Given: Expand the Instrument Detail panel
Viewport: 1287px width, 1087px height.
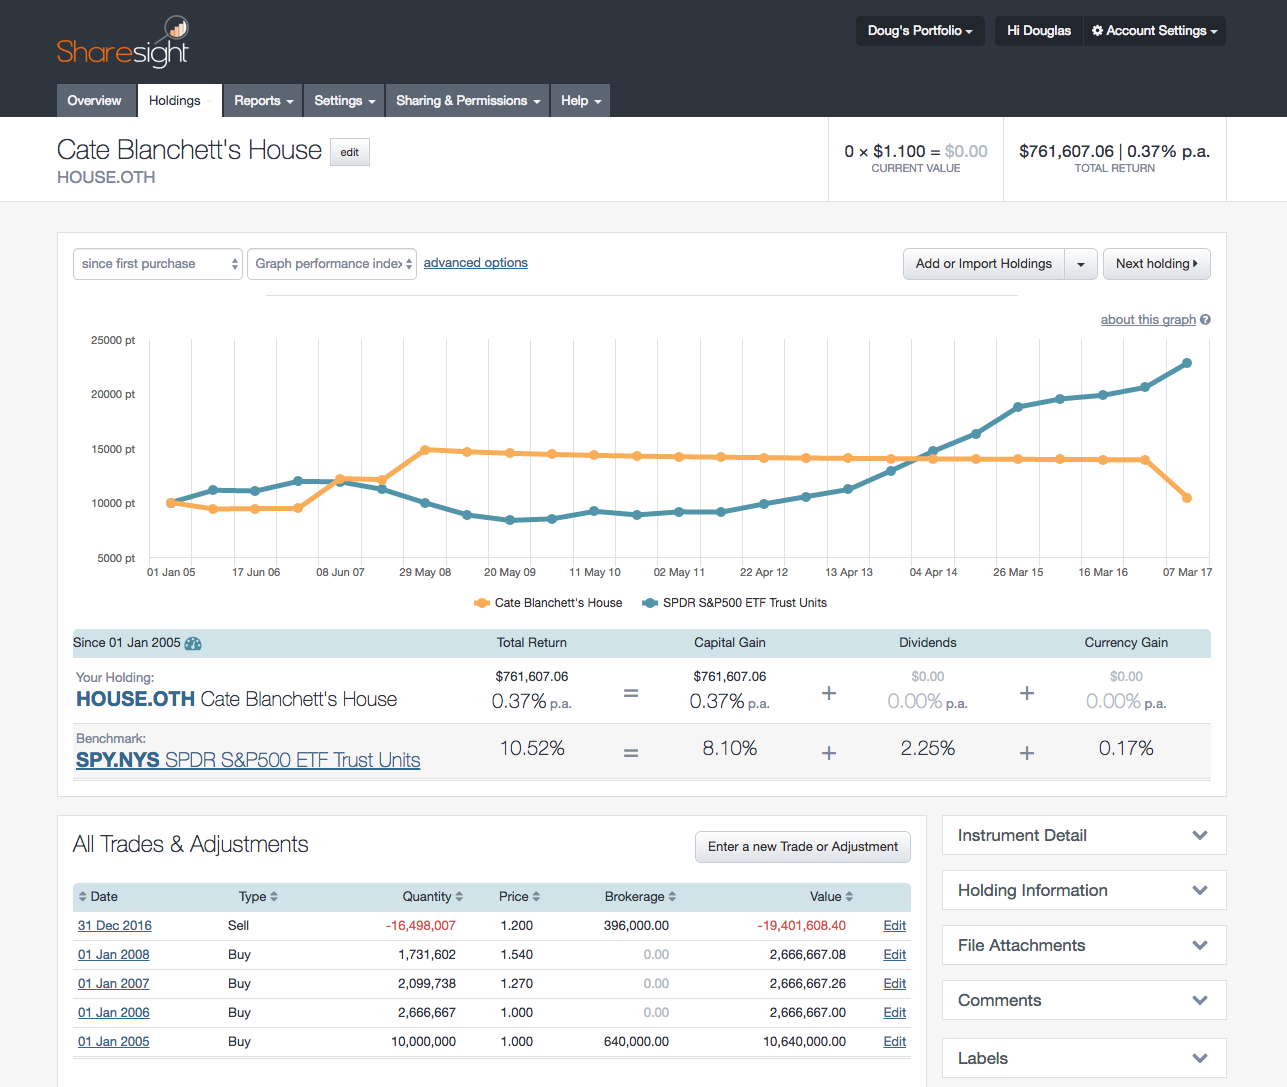Looking at the screenshot, I should coord(1083,835).
